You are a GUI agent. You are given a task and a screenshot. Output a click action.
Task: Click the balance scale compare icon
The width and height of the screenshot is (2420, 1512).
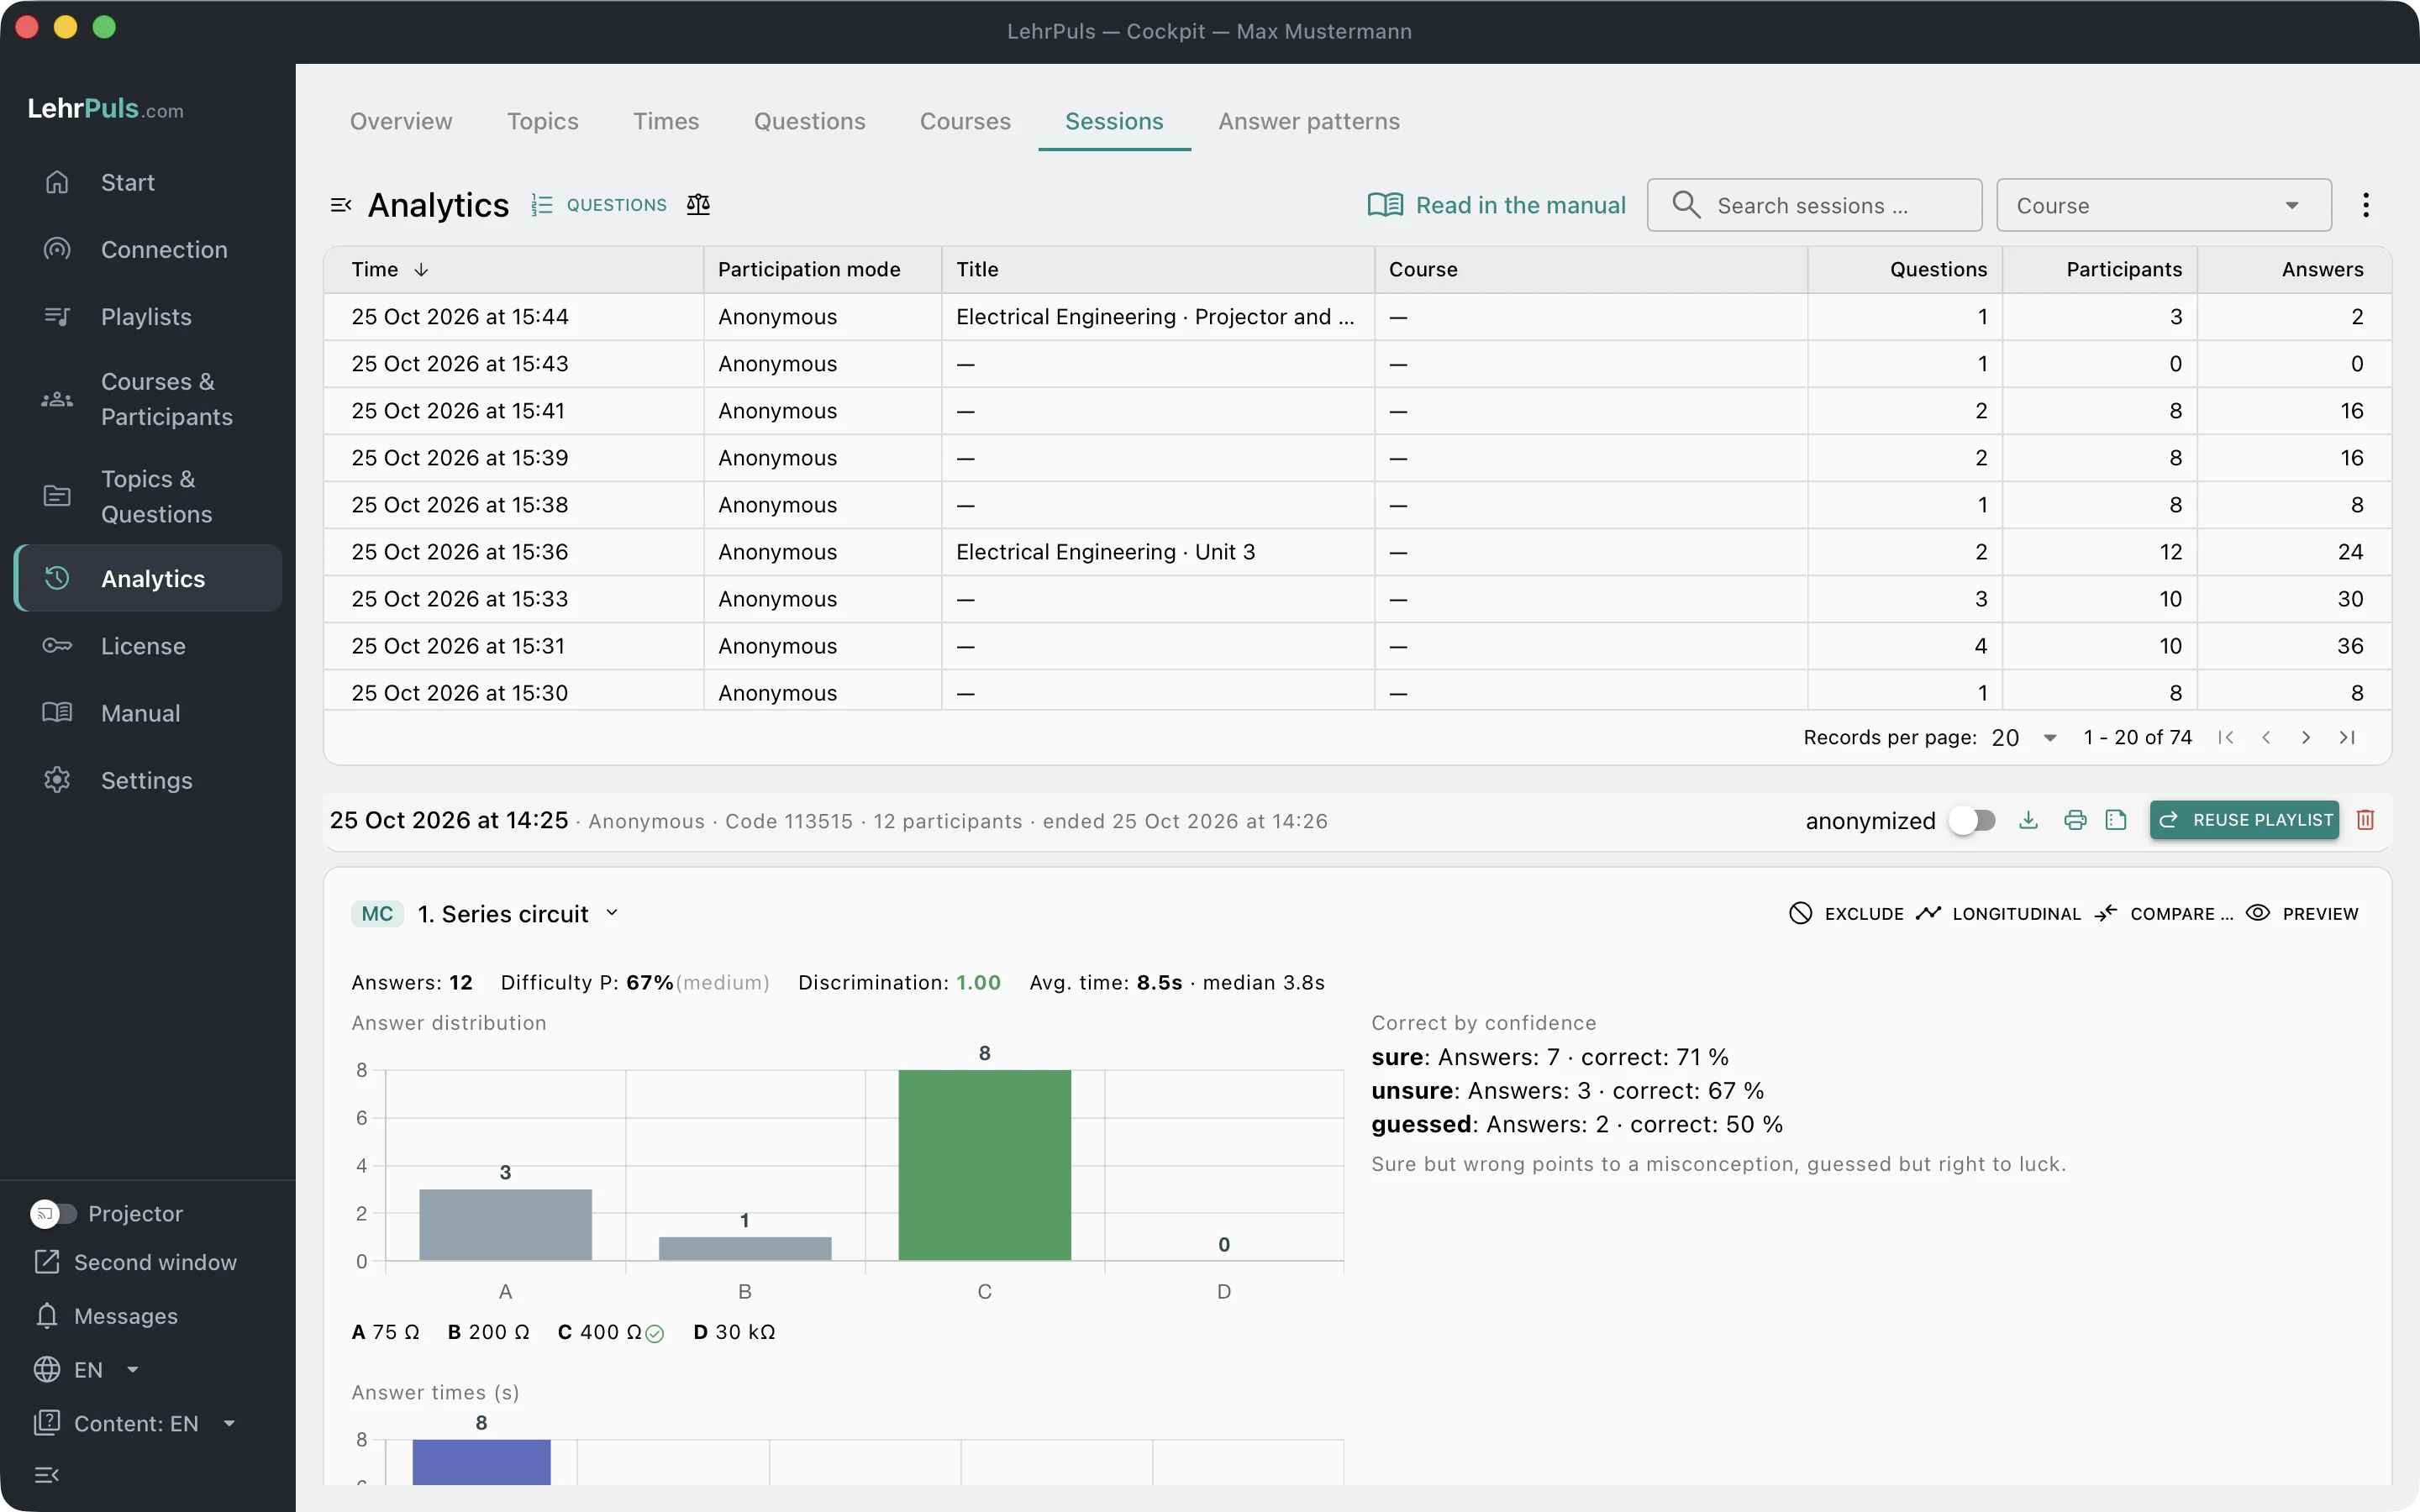pos(698,205)
